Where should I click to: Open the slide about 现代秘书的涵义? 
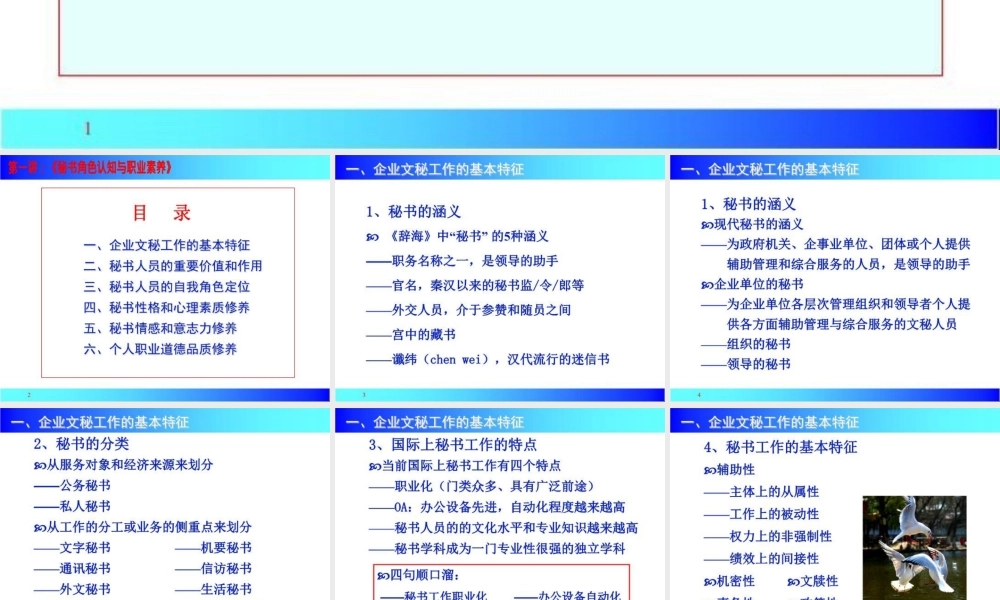(x=835, y=278)
